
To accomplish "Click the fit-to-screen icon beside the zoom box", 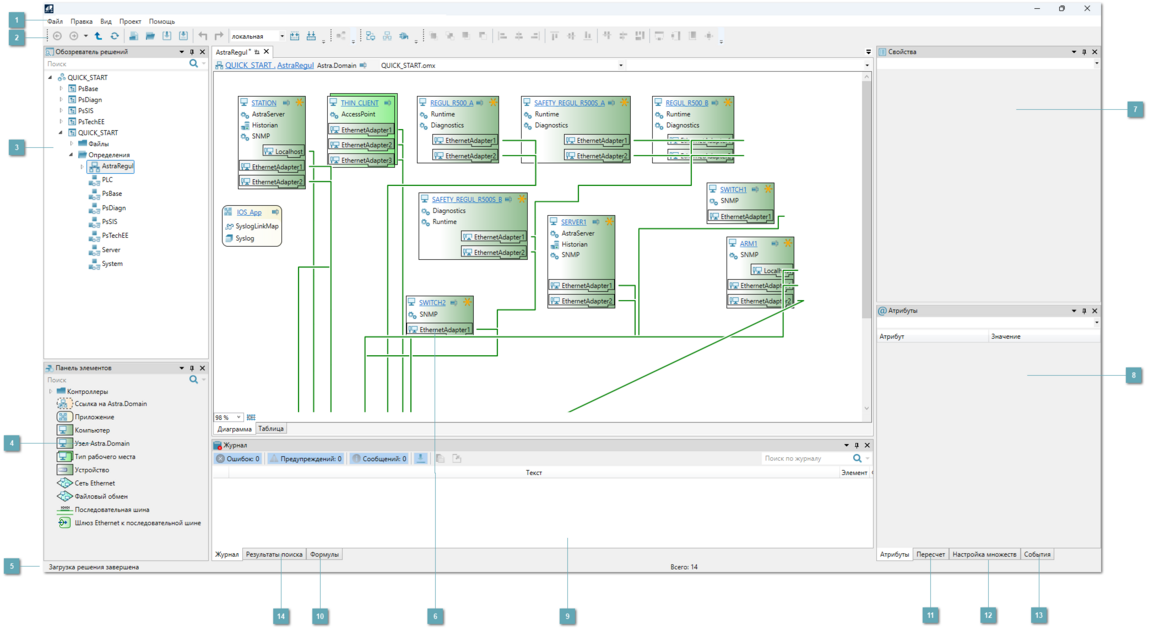I will (x=251, y=417).
